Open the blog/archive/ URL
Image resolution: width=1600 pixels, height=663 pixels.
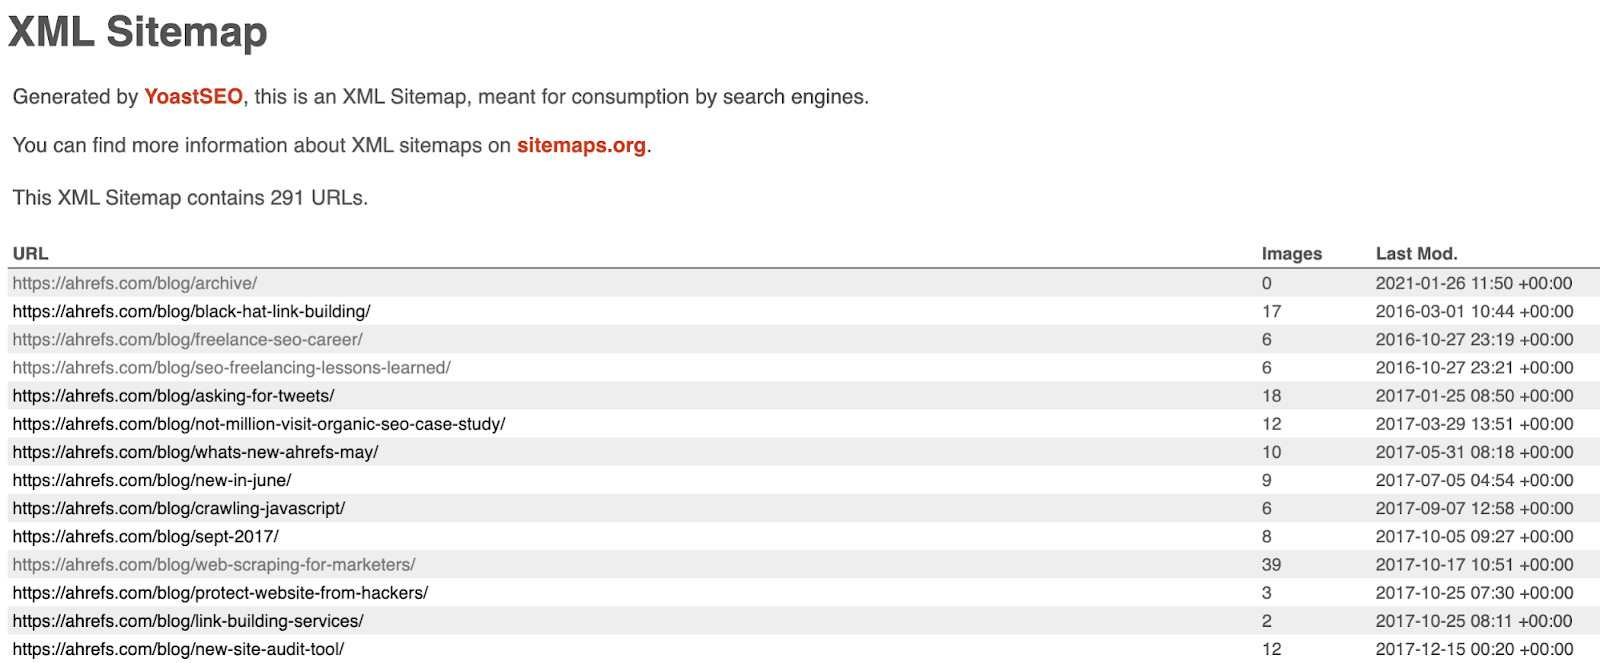(x=135, y=284)
